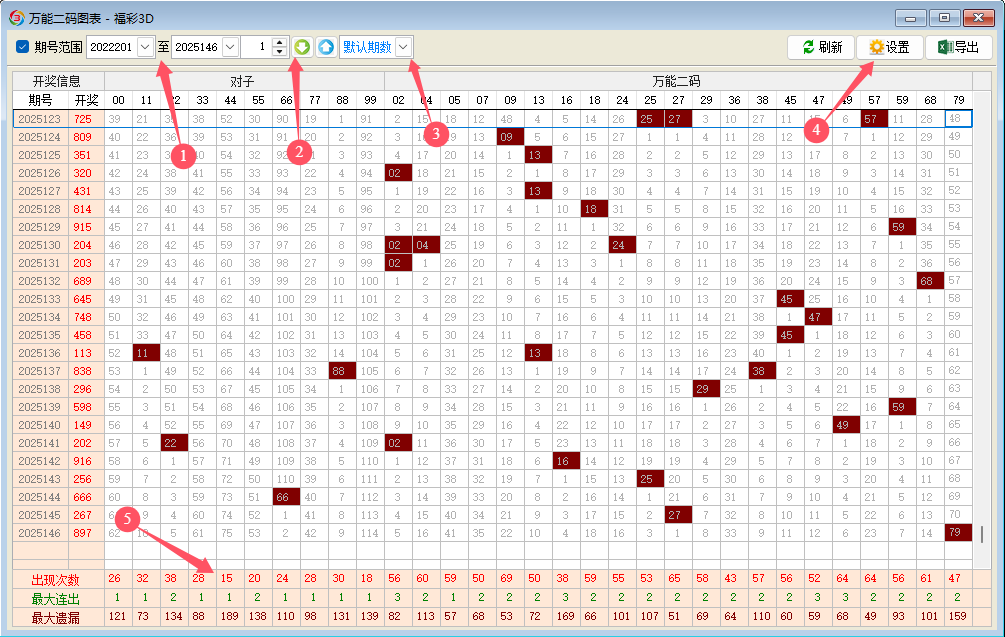Decrease the step value with down spinner
This screenshot has width=1005, height=637.
(x=280, y=52)
